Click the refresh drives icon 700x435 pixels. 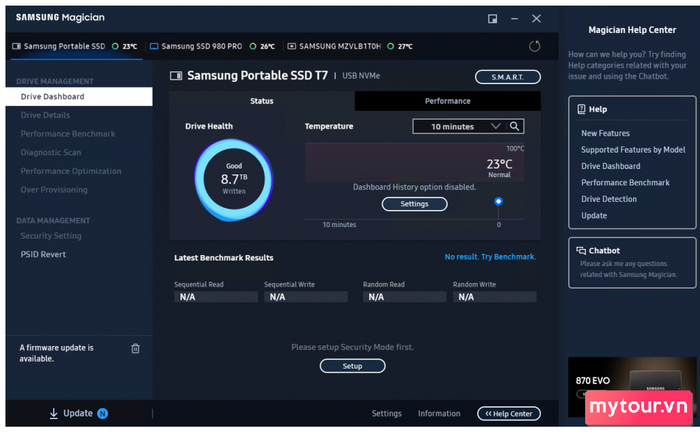pos(534,46)
